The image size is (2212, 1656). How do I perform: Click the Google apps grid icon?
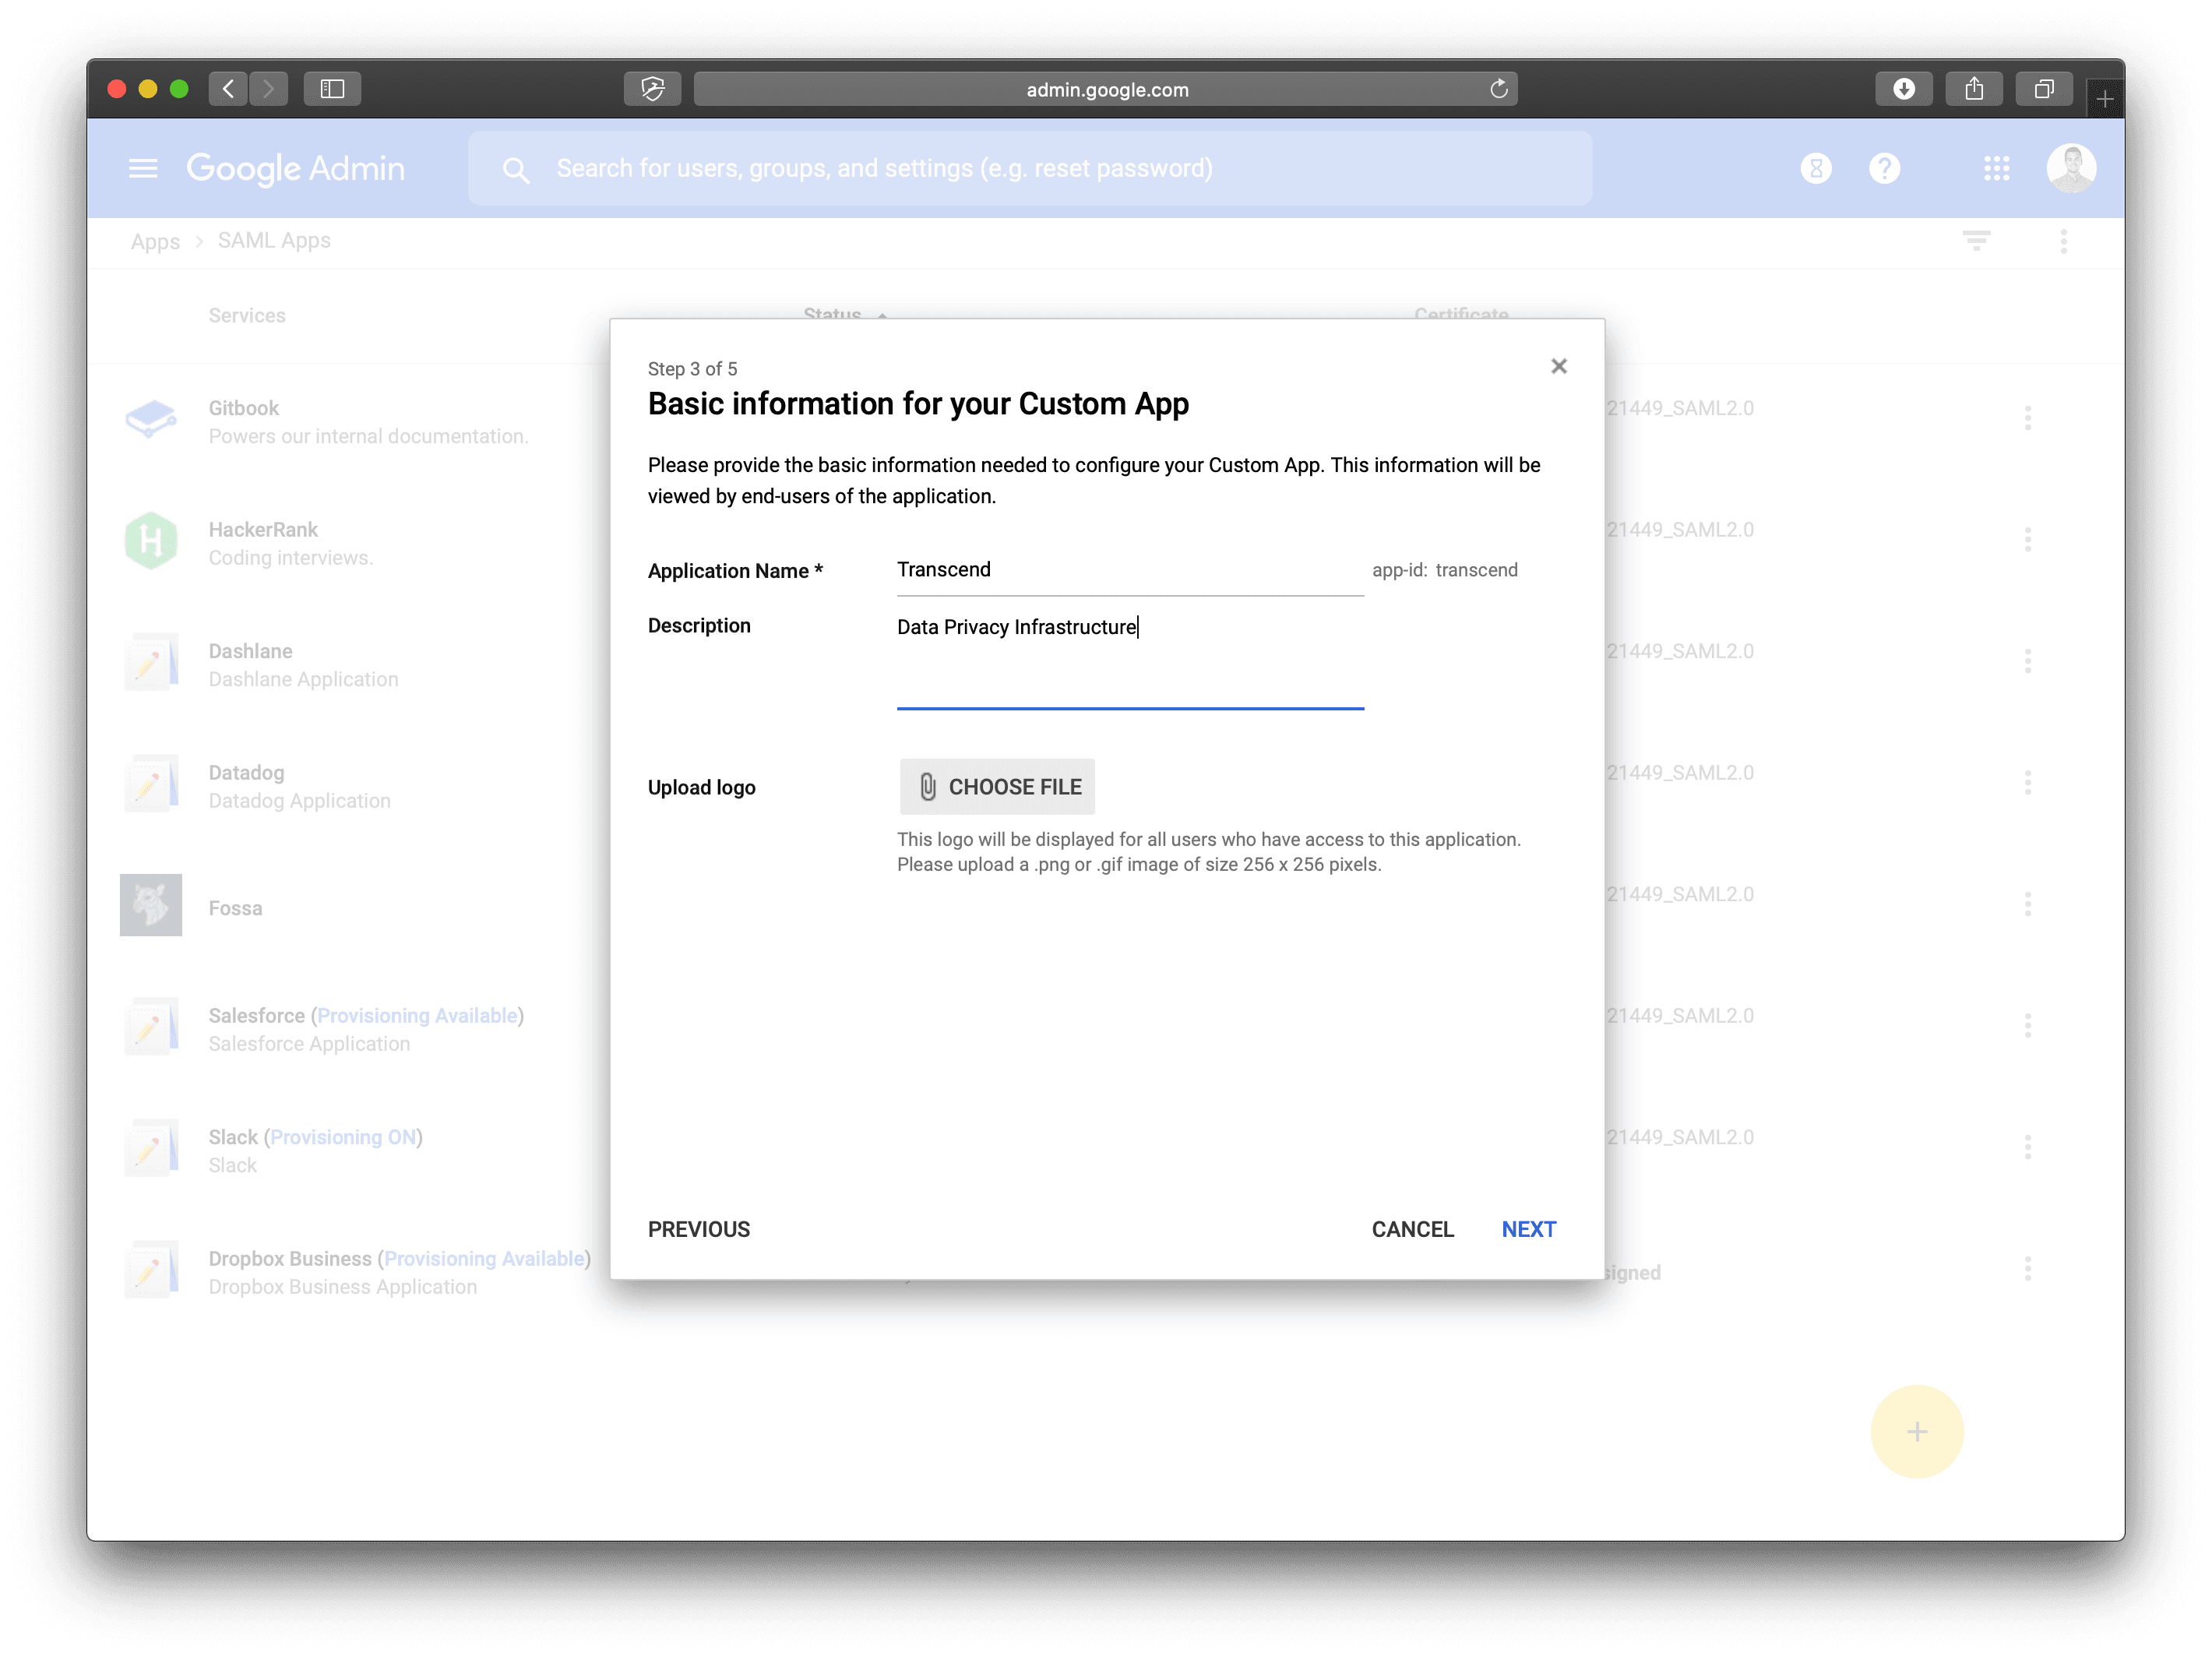1996,168
